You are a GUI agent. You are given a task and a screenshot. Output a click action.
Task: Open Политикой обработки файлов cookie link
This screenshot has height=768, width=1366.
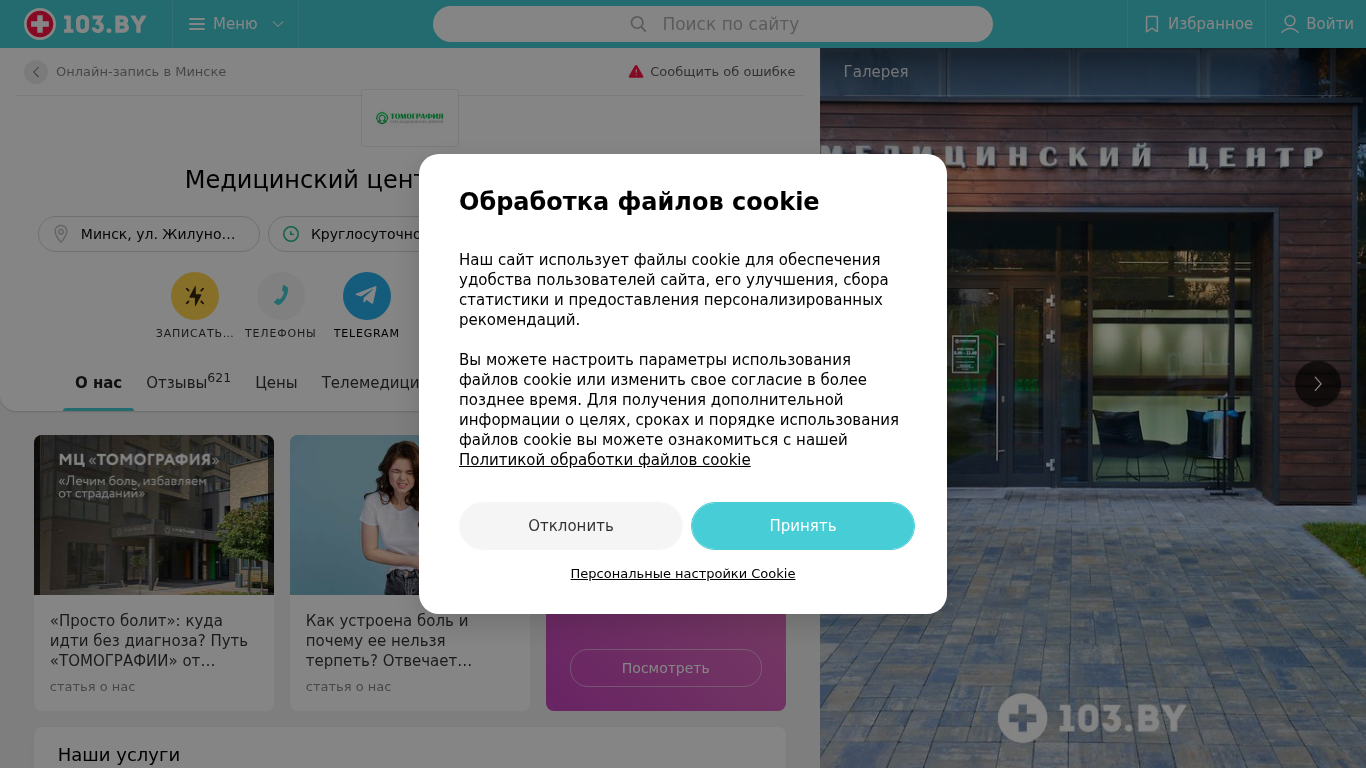click(605, 460)
